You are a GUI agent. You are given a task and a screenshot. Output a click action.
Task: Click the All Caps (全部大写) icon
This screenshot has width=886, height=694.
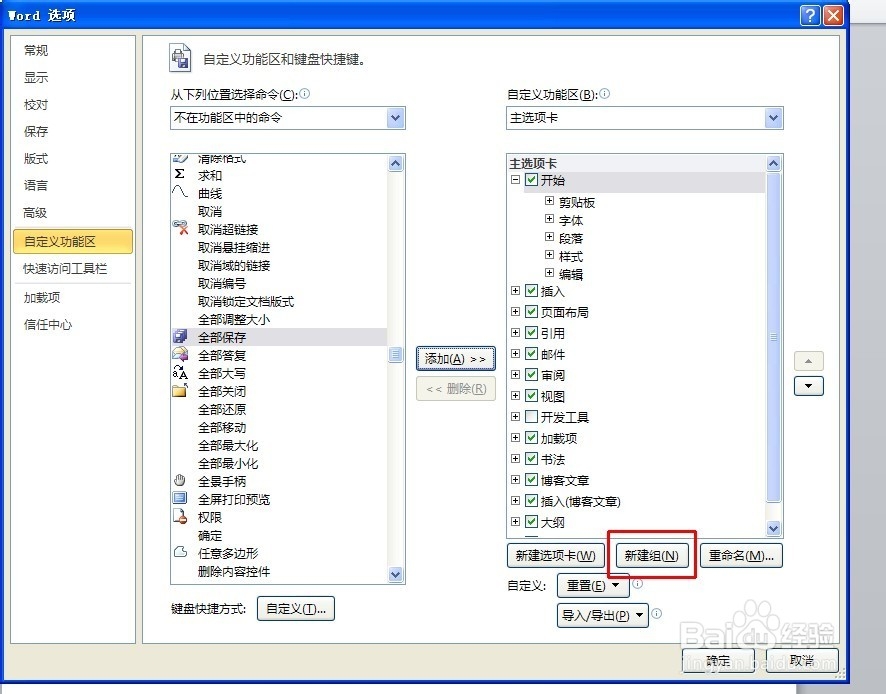click(180, 372)
